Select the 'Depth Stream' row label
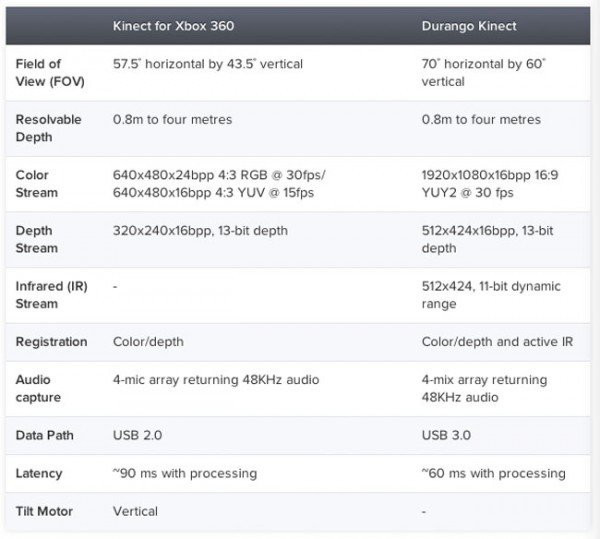The image size is (600, 539). click(x=36, y=239)
